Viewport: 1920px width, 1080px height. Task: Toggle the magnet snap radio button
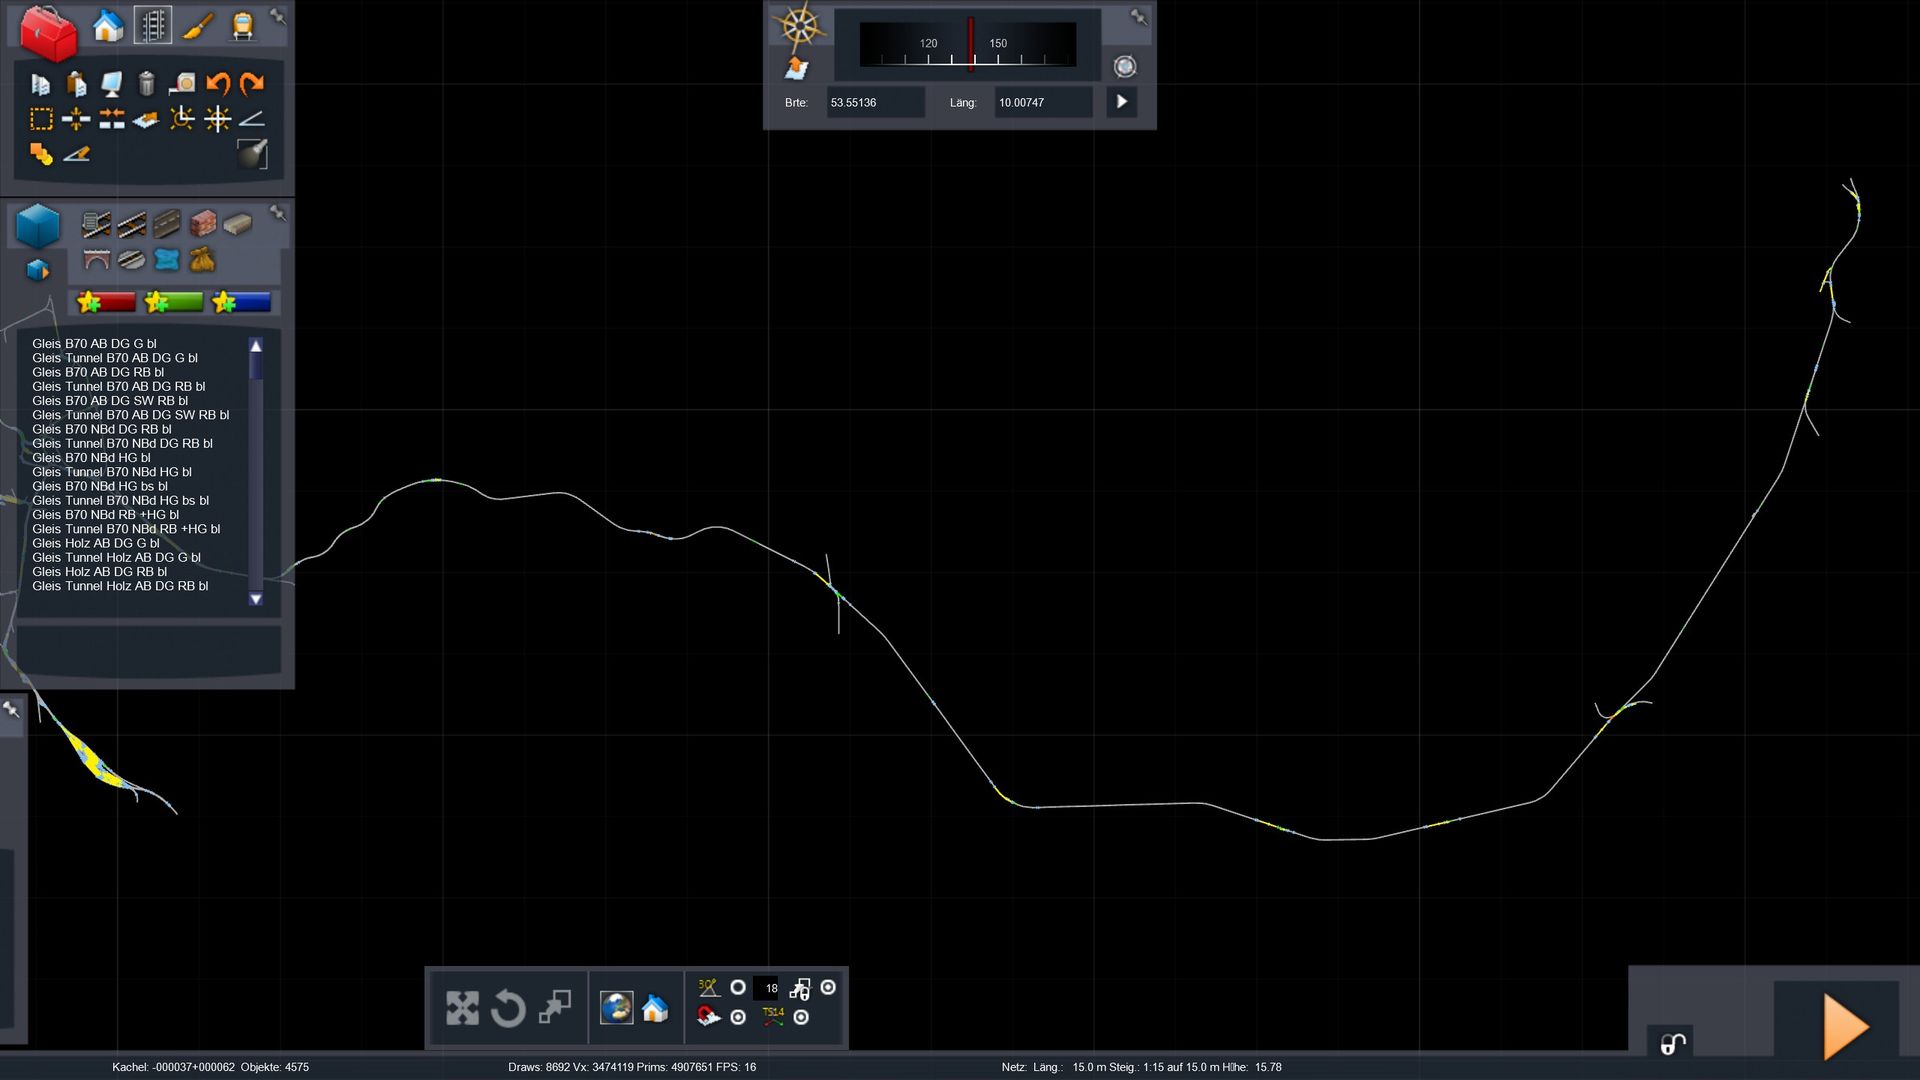click(x=738, y=1017)
